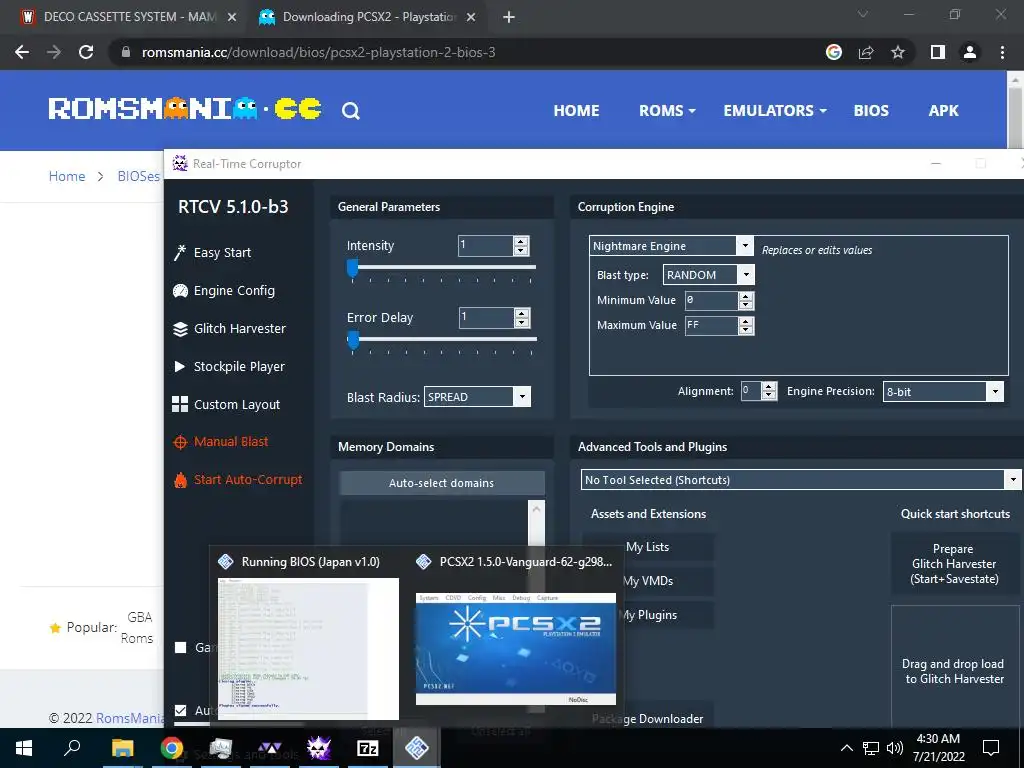The height and width of the screenshot is (768, 1024).
Task: Open Easy Start wand icon in RTCV
Action: click(x=180, y=253)
